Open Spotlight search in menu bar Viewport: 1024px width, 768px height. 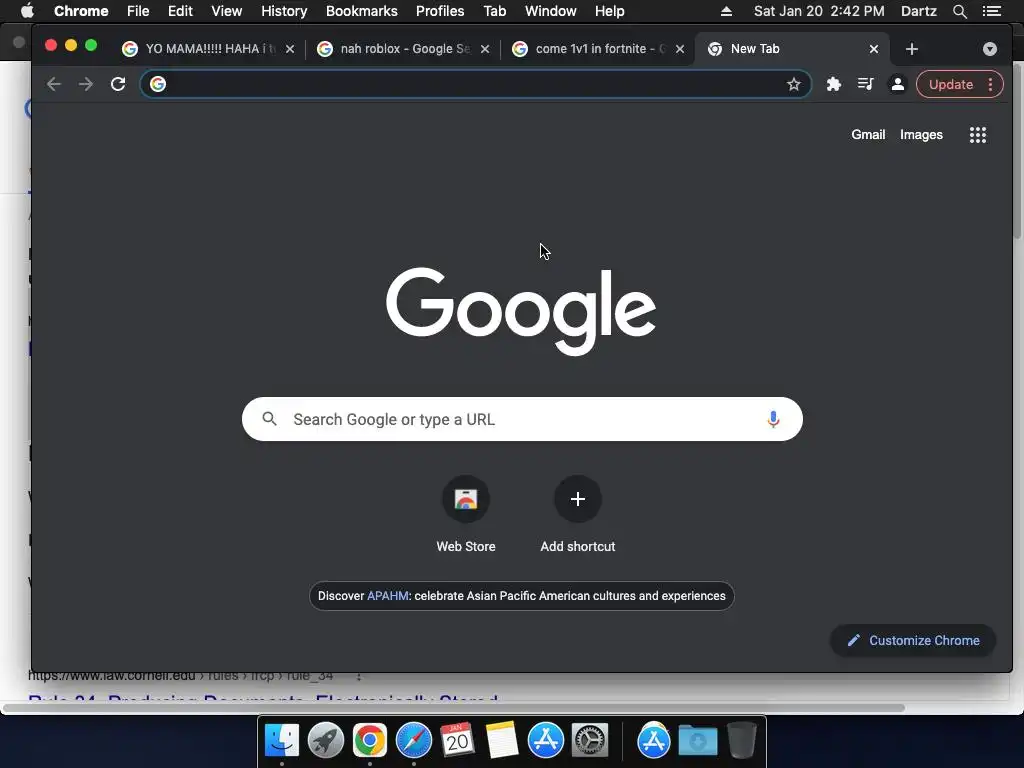959,11
